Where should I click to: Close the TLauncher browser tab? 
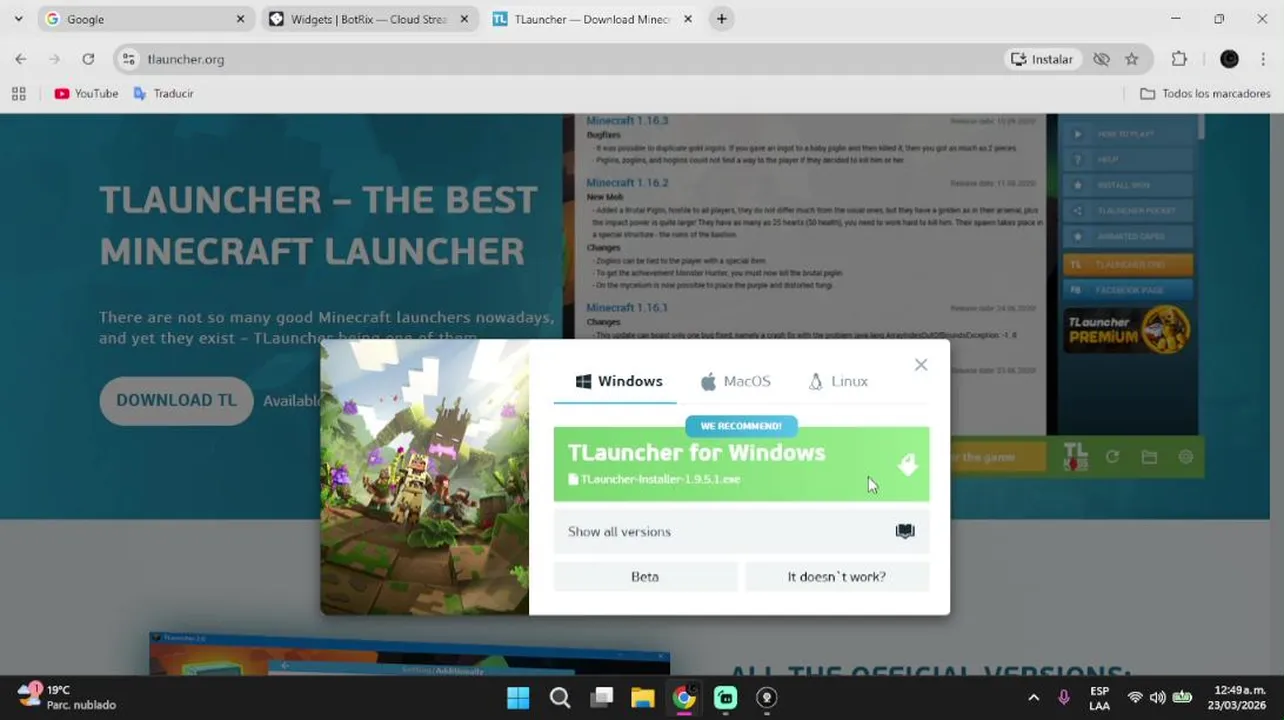coord(687,19)
